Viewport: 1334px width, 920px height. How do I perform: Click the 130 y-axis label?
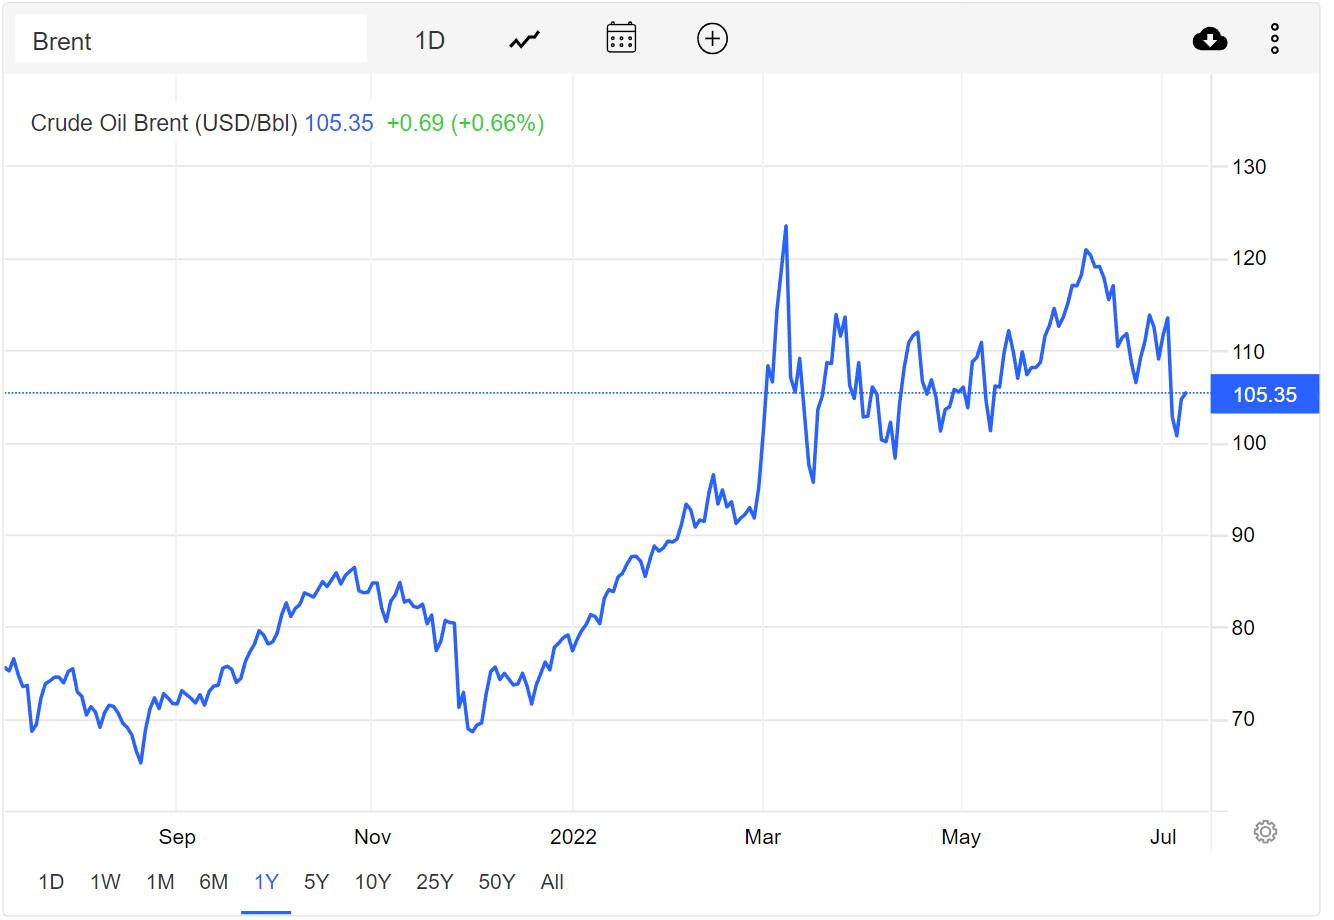tap(1249, 167)
